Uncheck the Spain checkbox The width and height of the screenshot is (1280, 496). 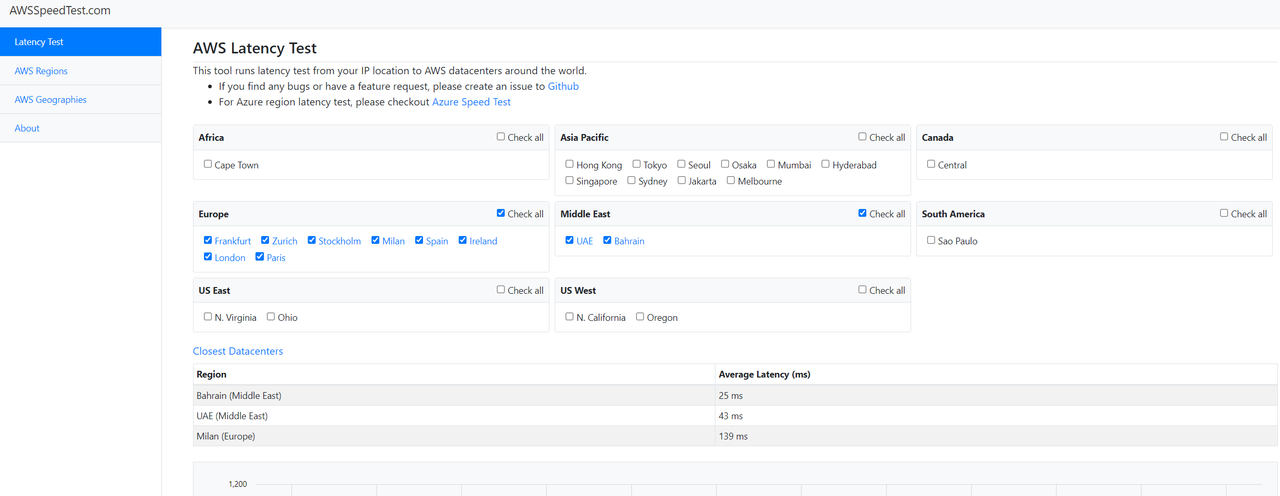click(x=420, y=240)
